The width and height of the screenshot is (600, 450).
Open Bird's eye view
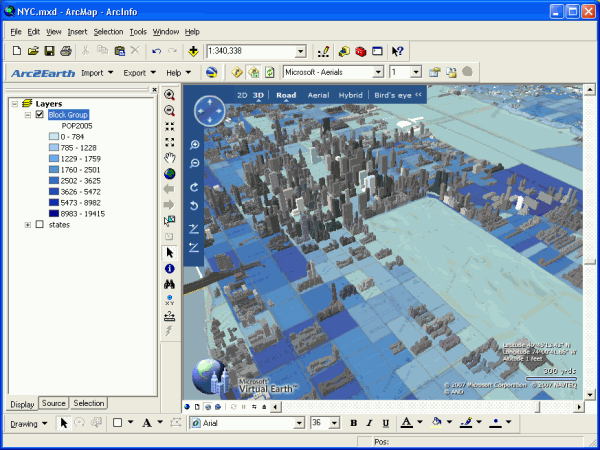(x=393, y=95)
